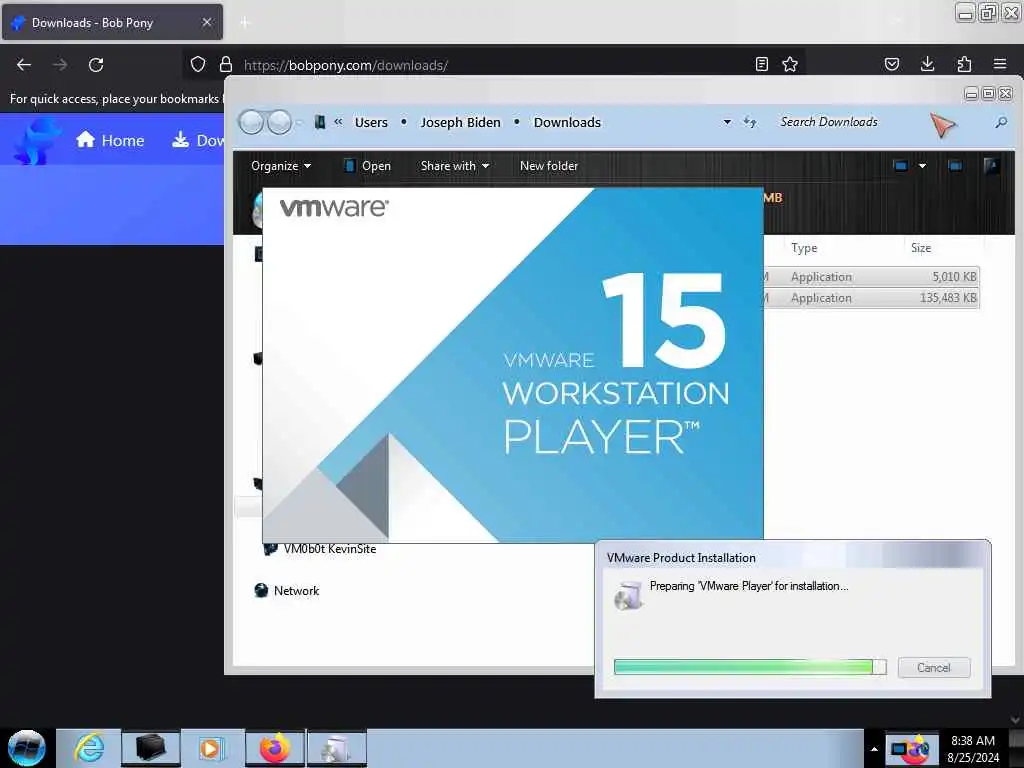Viewport: 1024px width, 768px height.
Task: Switch to Firefox via taskbar icon
Action: [x=274, y=748]
